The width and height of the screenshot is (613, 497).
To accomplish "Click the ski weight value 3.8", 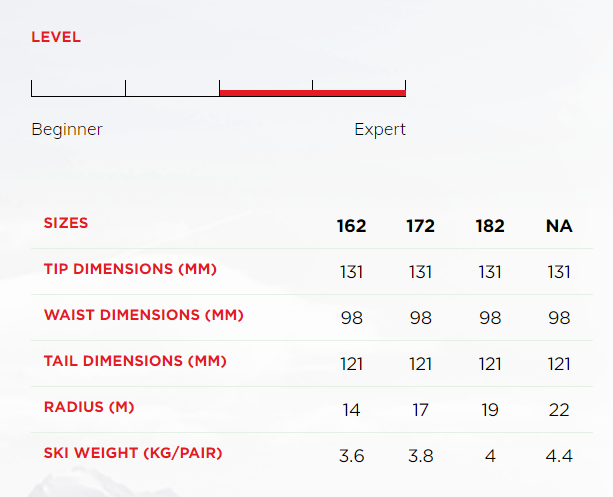I will (x=420, y=456).
